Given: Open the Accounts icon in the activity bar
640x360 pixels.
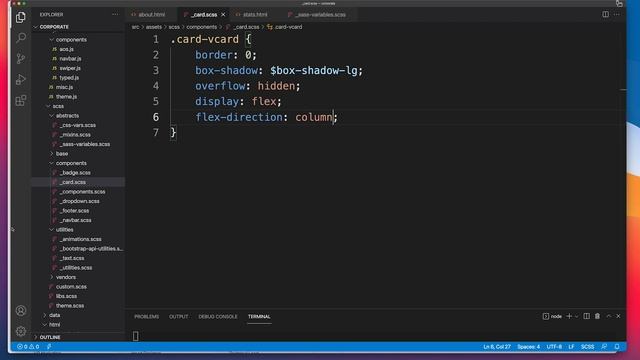Looking at the screenshot, I should [21, 311].
